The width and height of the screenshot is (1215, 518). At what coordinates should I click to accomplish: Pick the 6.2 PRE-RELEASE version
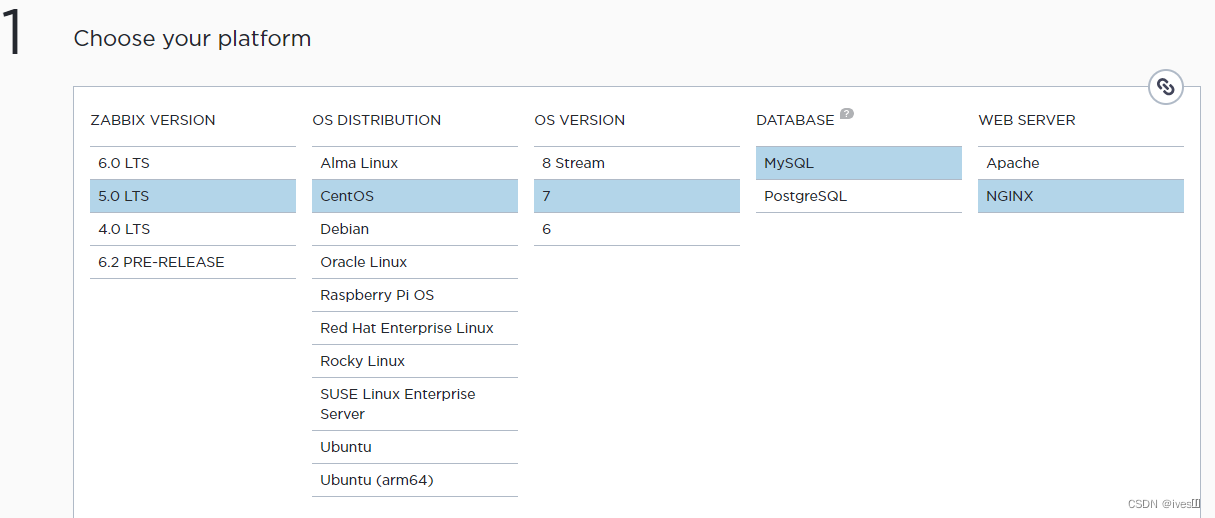click(x=192, y=262)
